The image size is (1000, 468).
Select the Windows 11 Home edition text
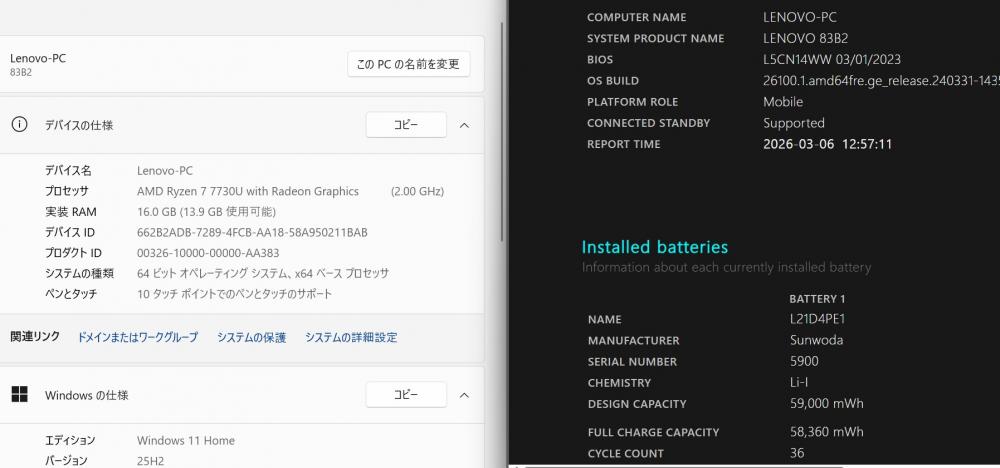click(x=186, y=441)
